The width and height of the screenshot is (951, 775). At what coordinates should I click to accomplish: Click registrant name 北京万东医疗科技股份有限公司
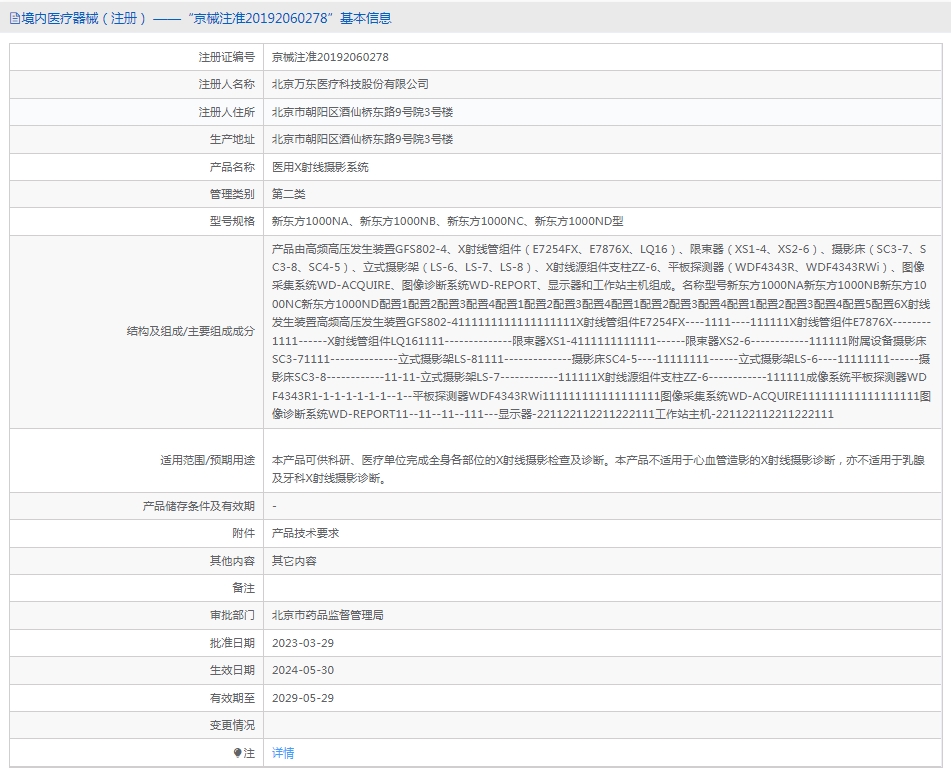(x=350, y=84)
